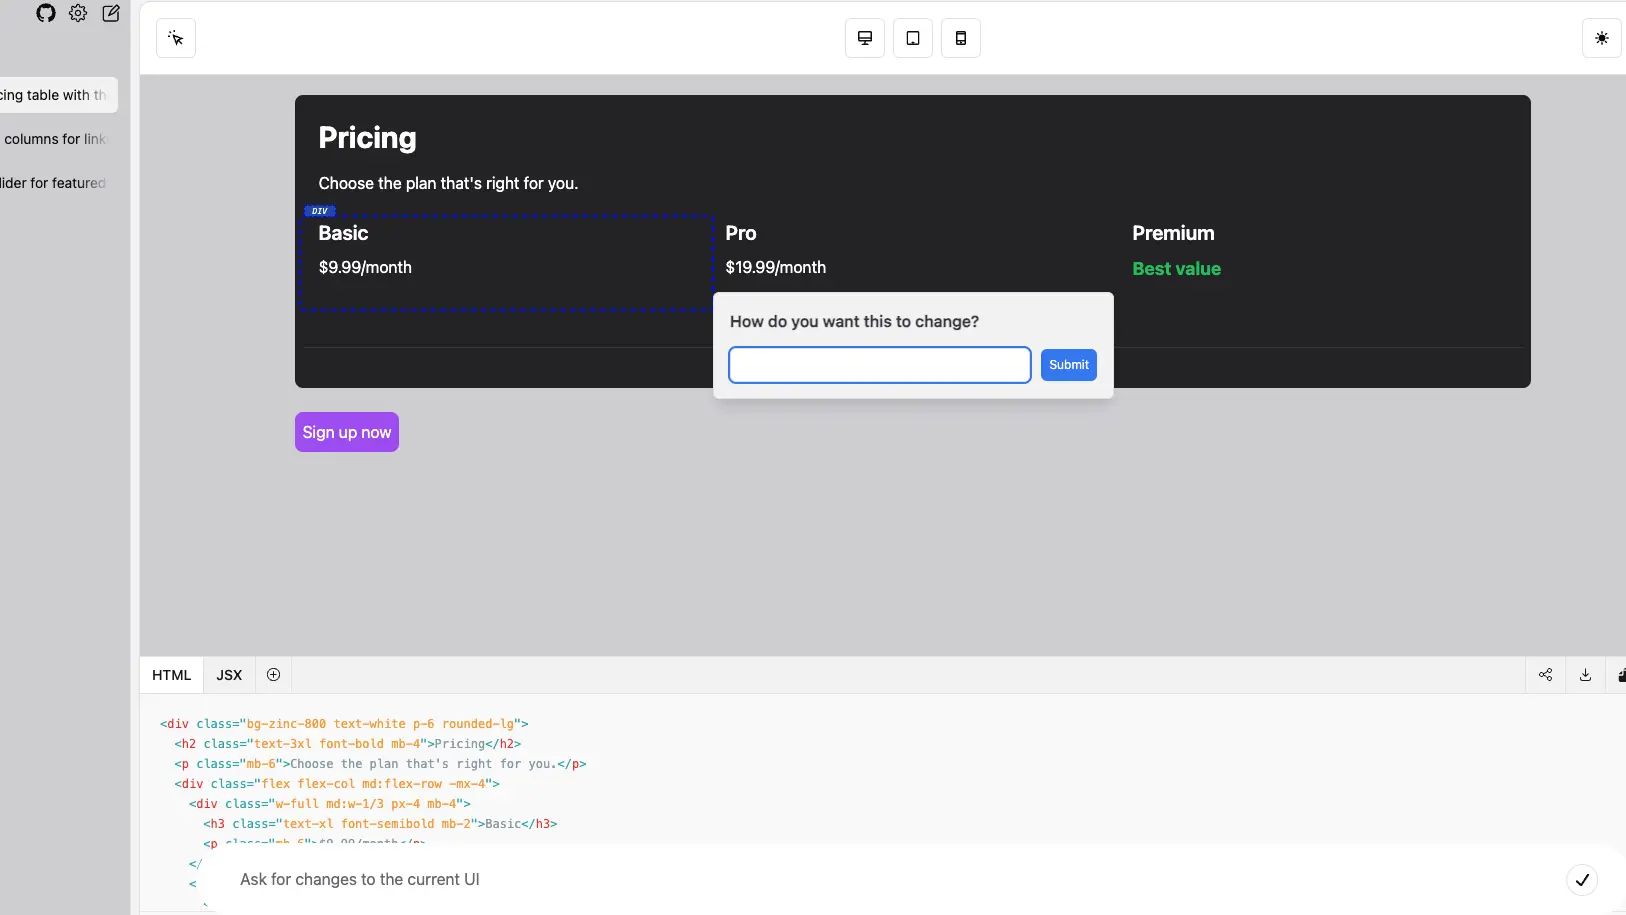Open the GitHub repository icon

[x=44, y=14]
